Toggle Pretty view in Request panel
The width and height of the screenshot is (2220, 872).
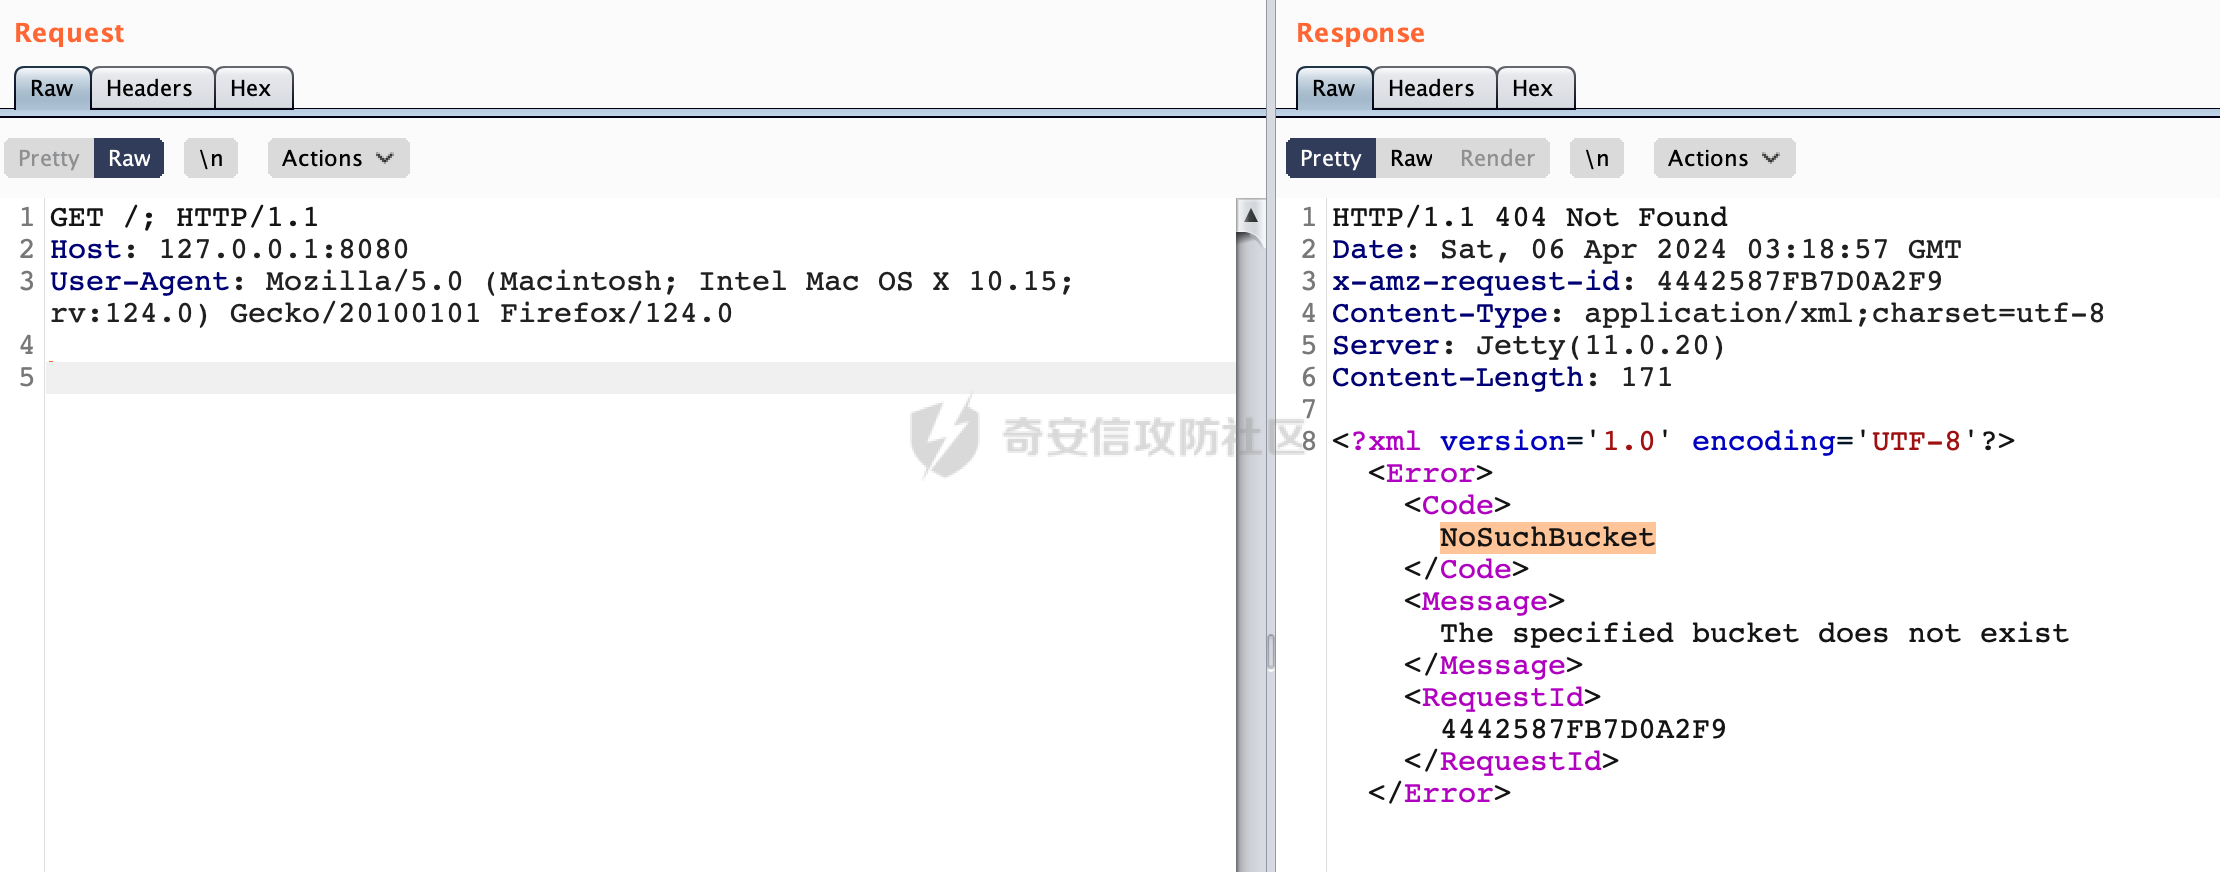click(49, 158)
